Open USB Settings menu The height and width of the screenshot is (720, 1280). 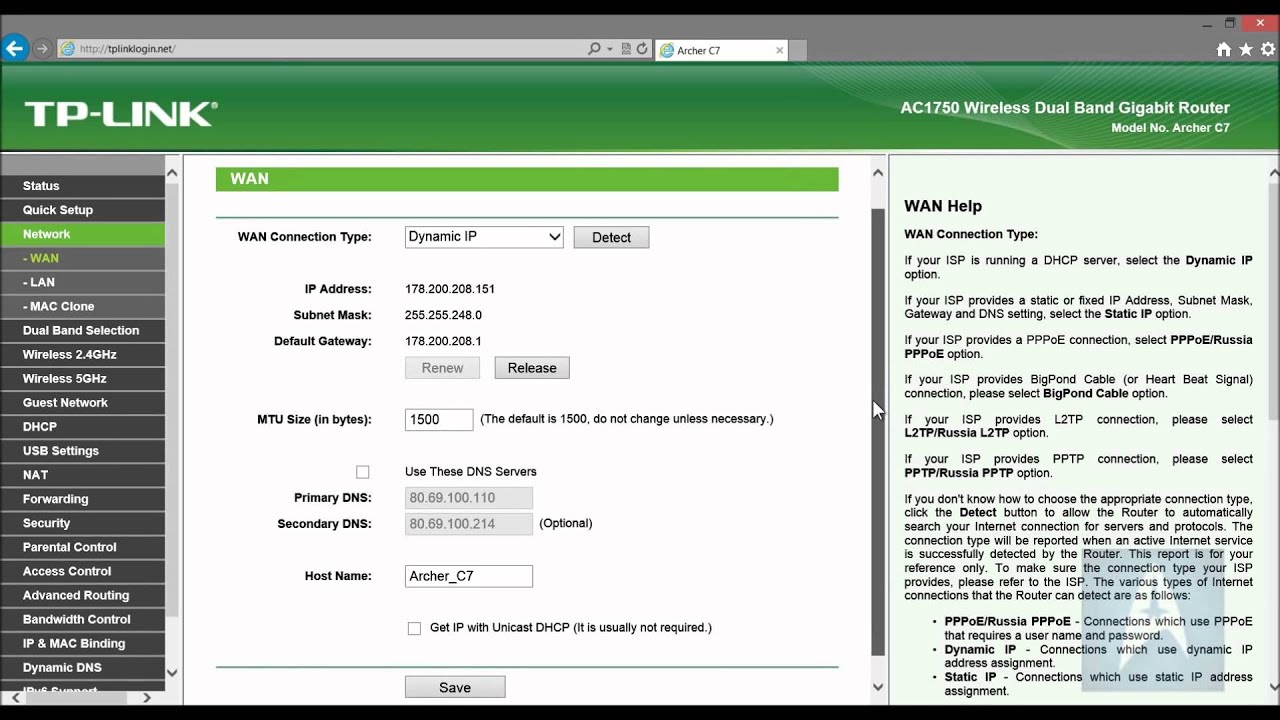pyautogui.click(x=82, y=451)
